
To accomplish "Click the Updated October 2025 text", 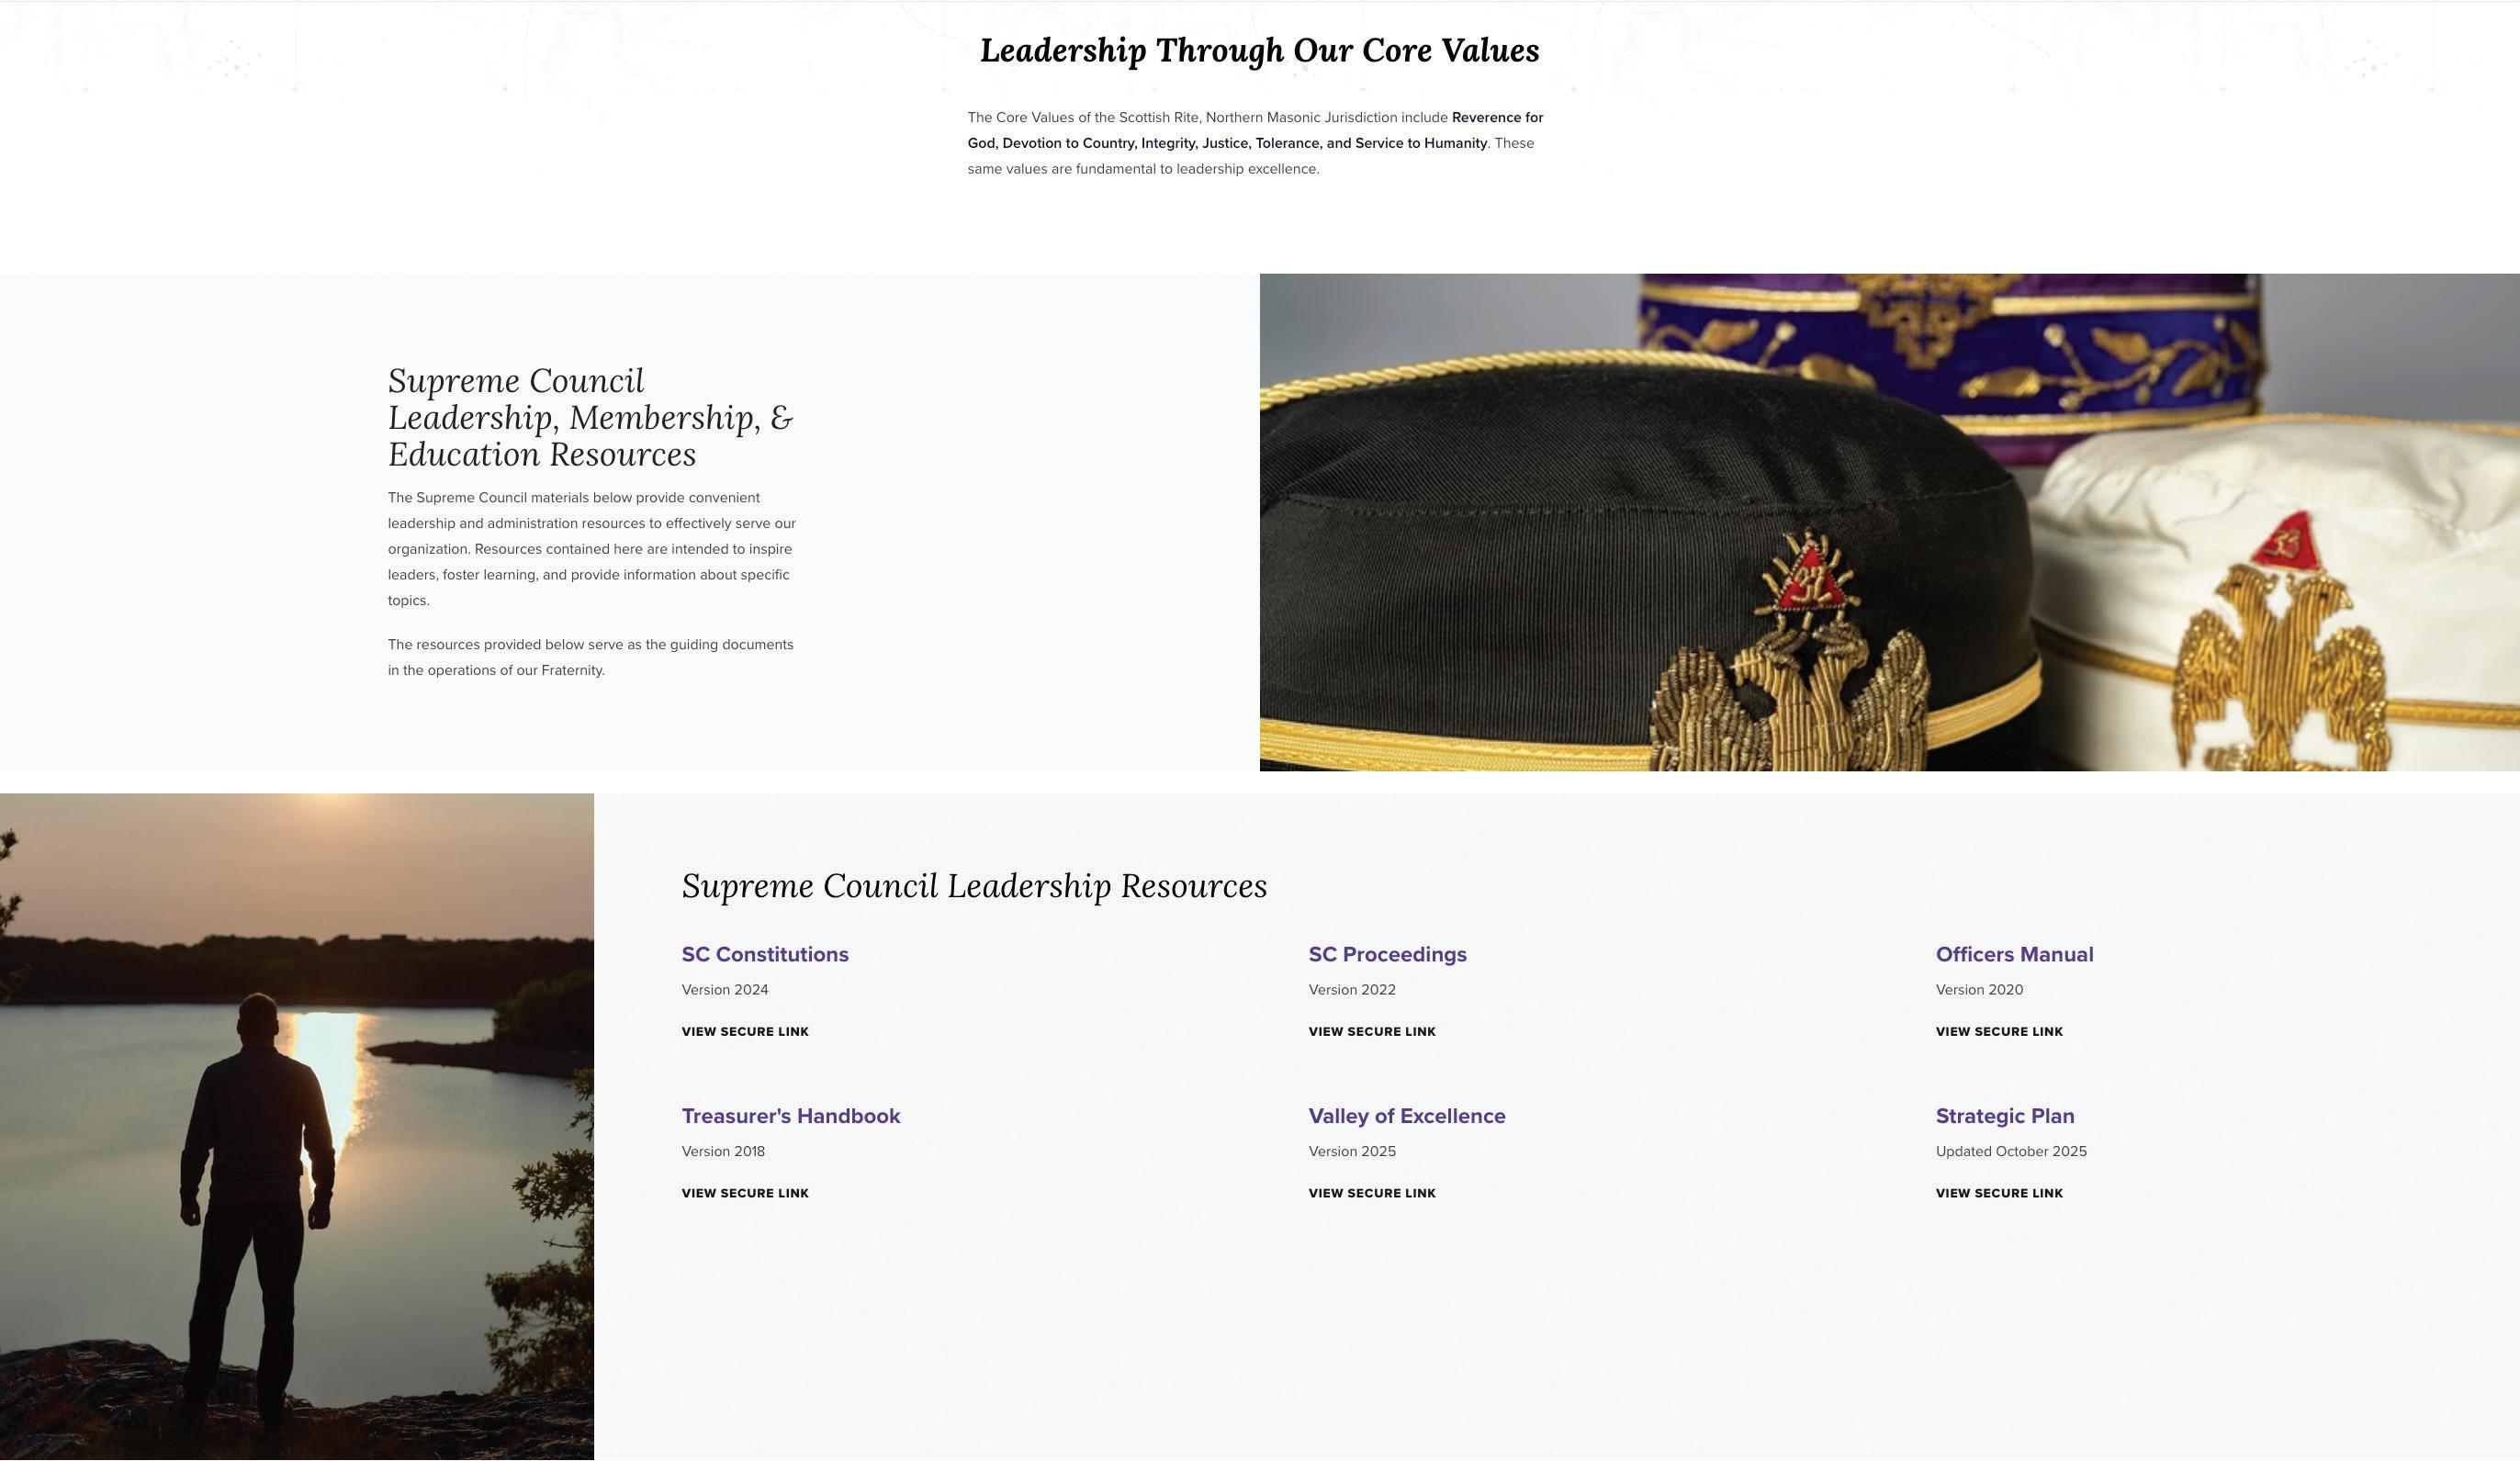I will tap(2011, 1151).
